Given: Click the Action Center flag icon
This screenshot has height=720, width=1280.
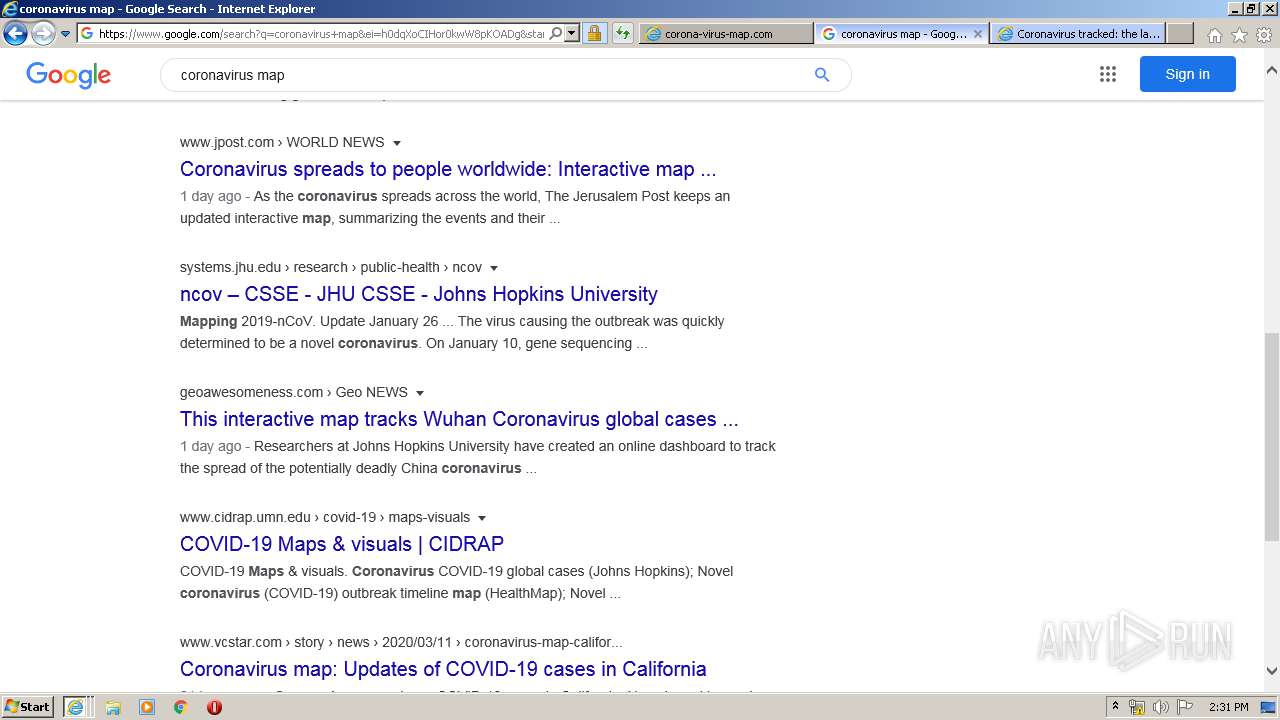Looking at the screenshot, I should [1185, 707].
